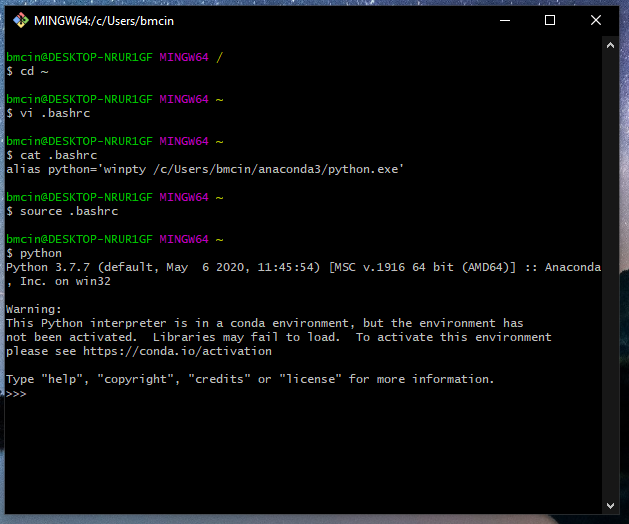Click the alias python winpty line
Viewport: 629px width, 524px height.
click(204, 169)
